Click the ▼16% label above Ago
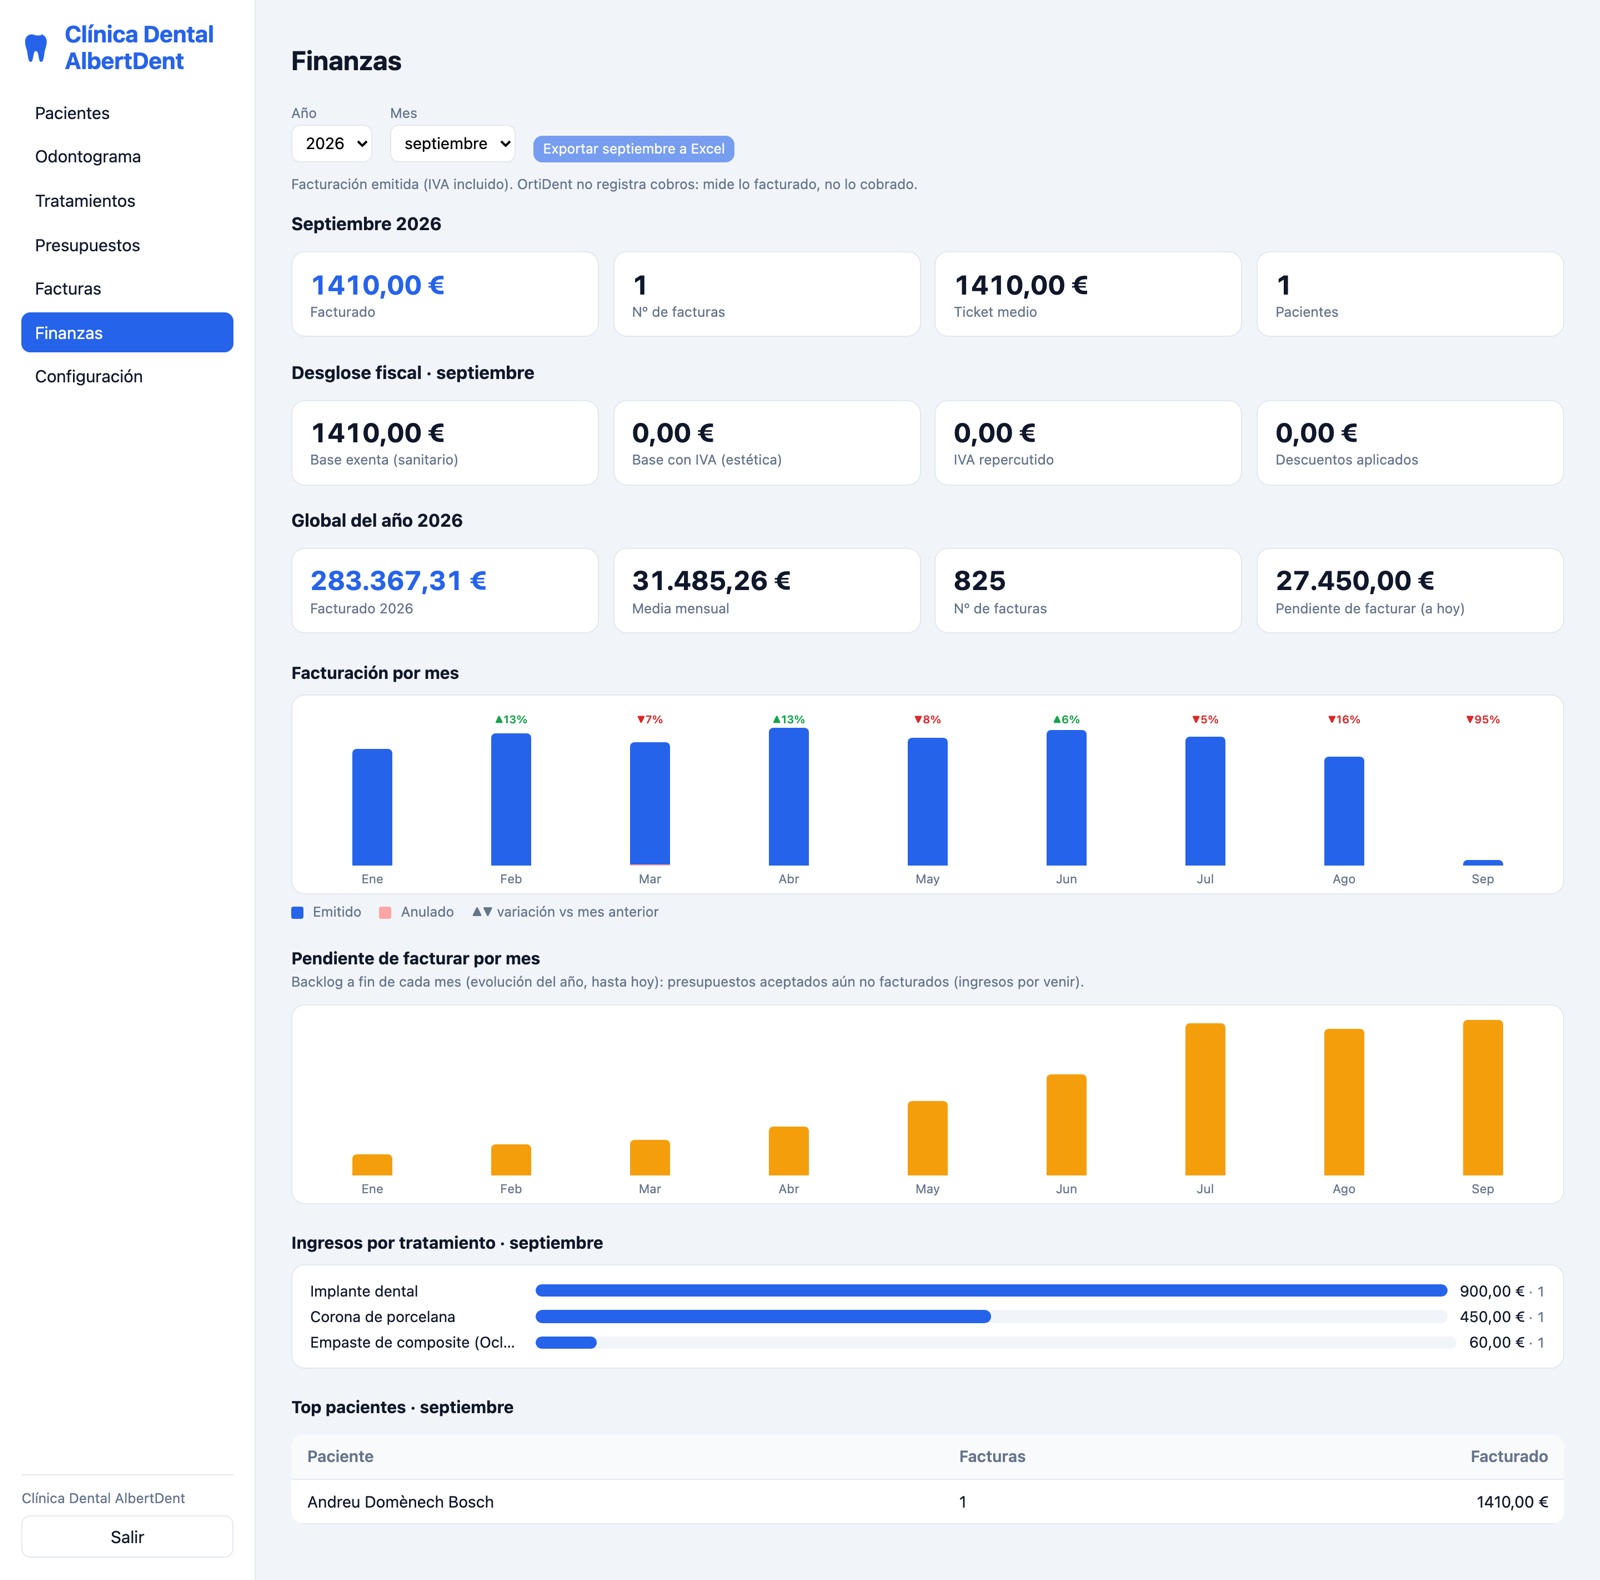This screenshot has height=1580, width=1600. click(1344, 720)
